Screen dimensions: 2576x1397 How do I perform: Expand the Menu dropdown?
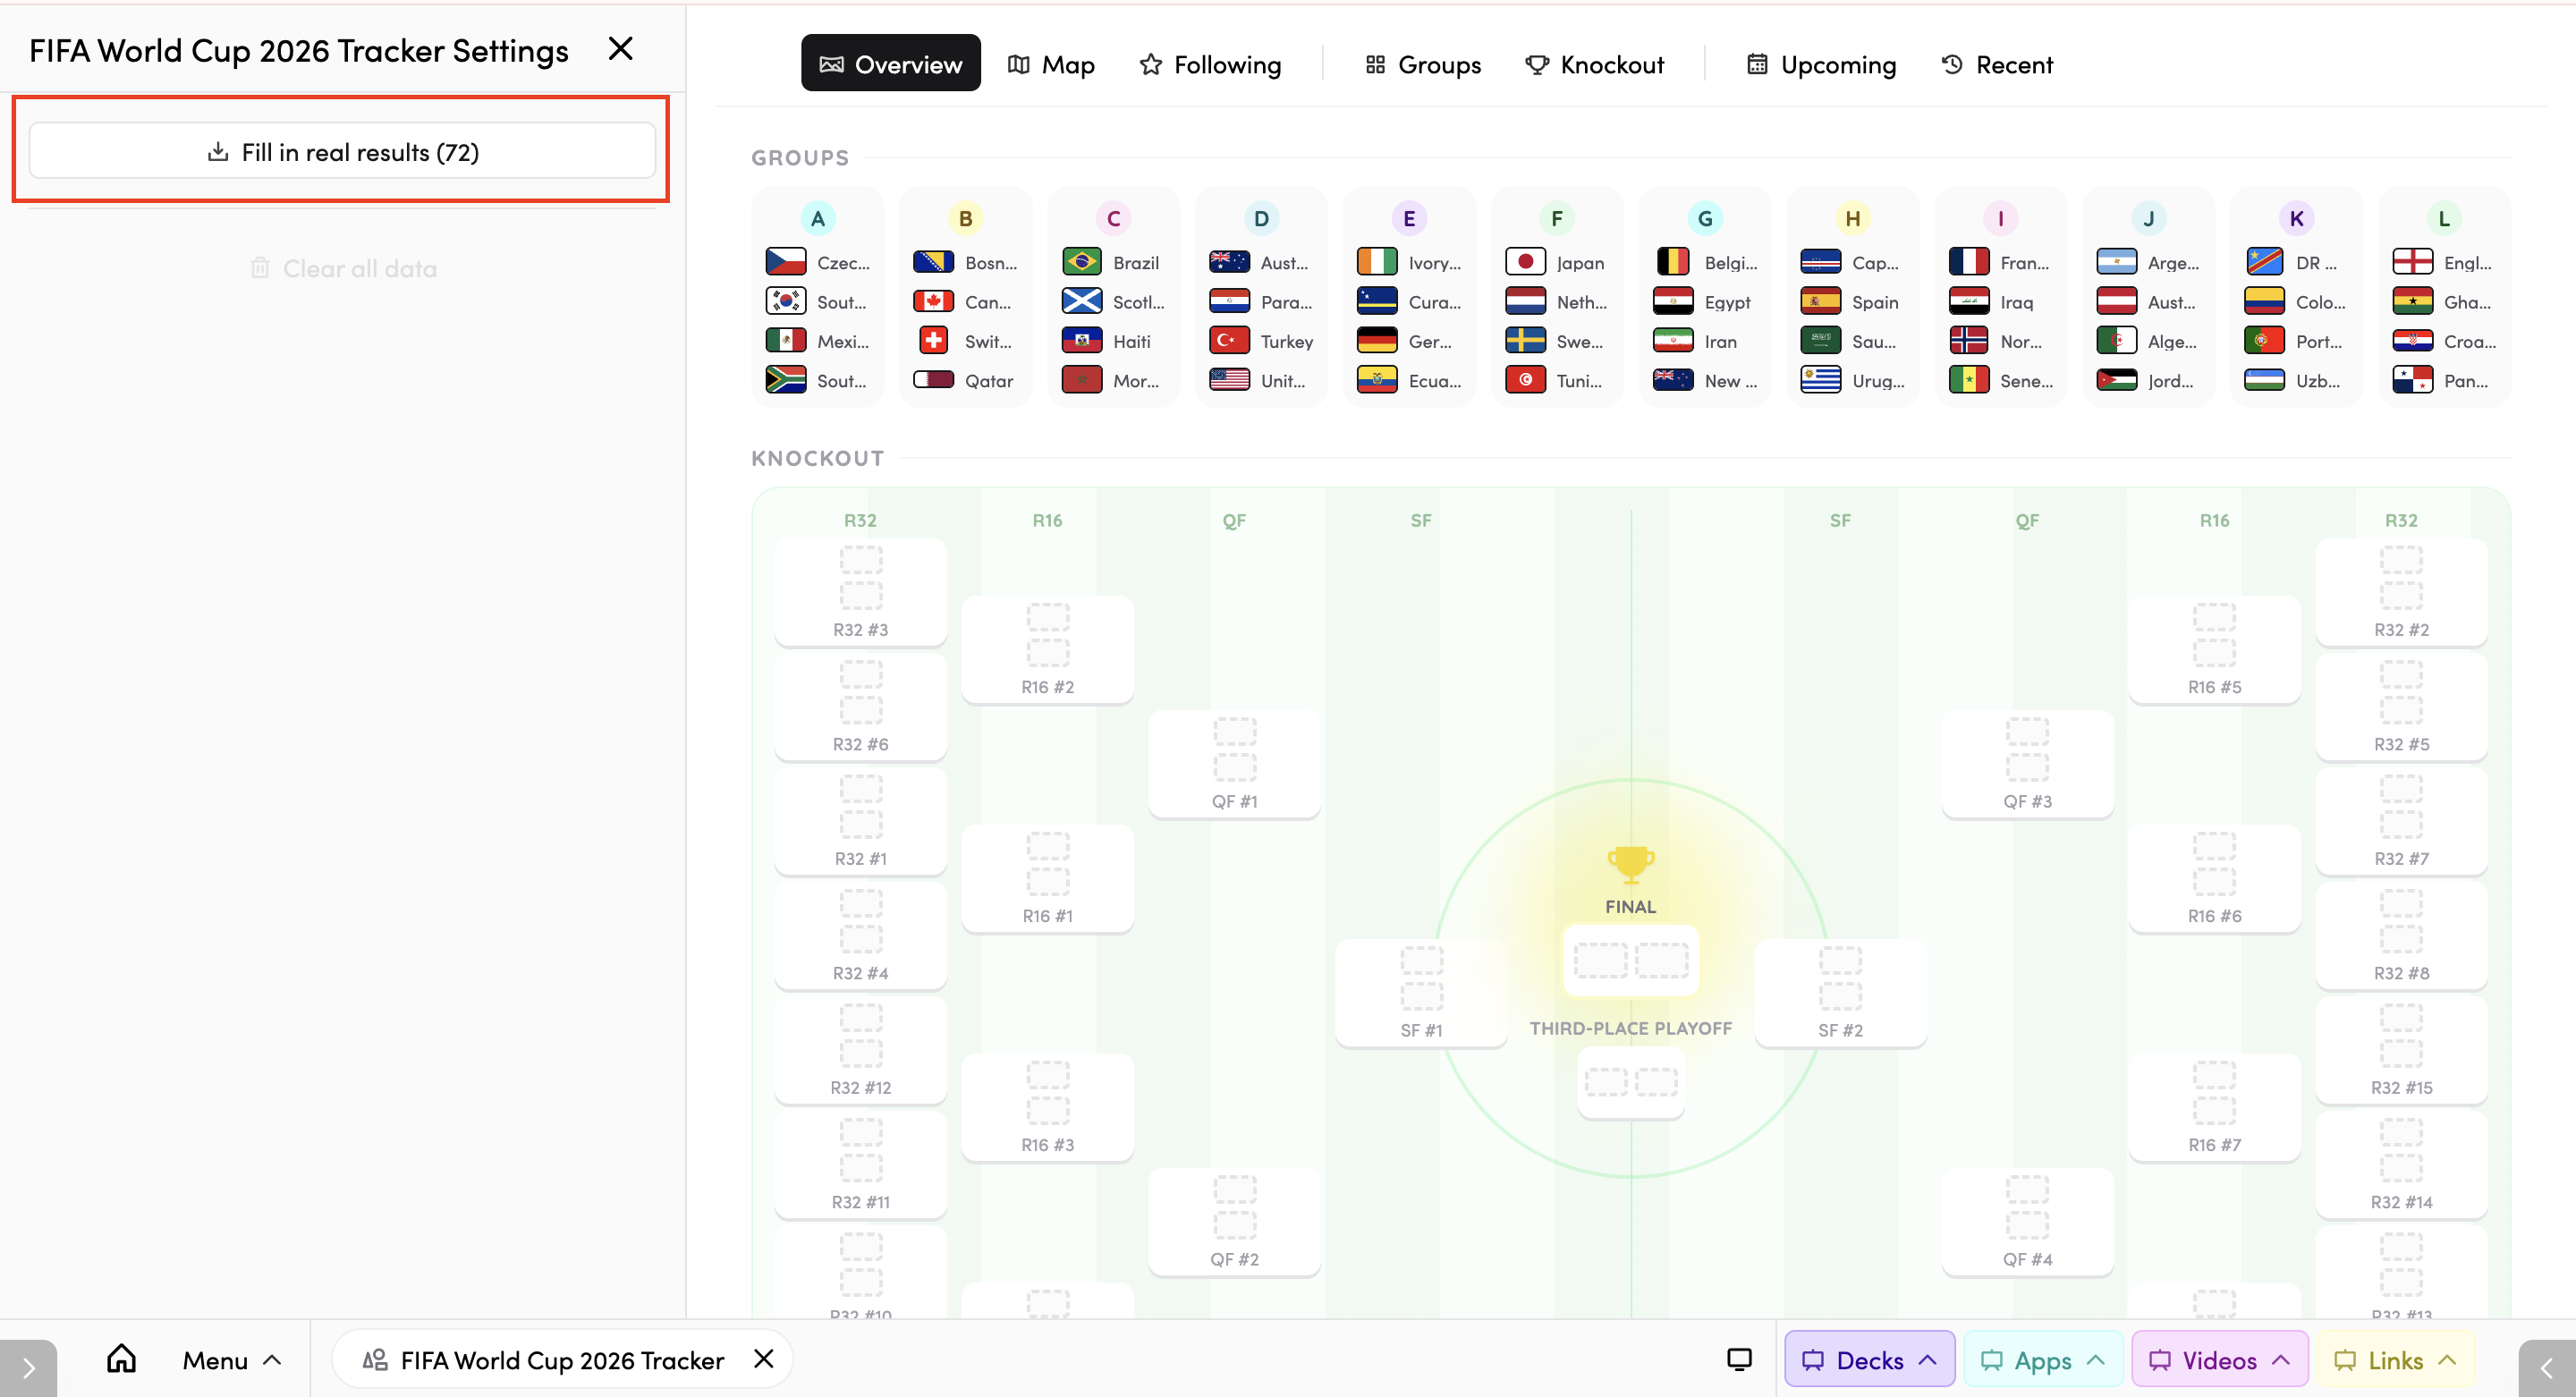click(x=231, y=1360)
